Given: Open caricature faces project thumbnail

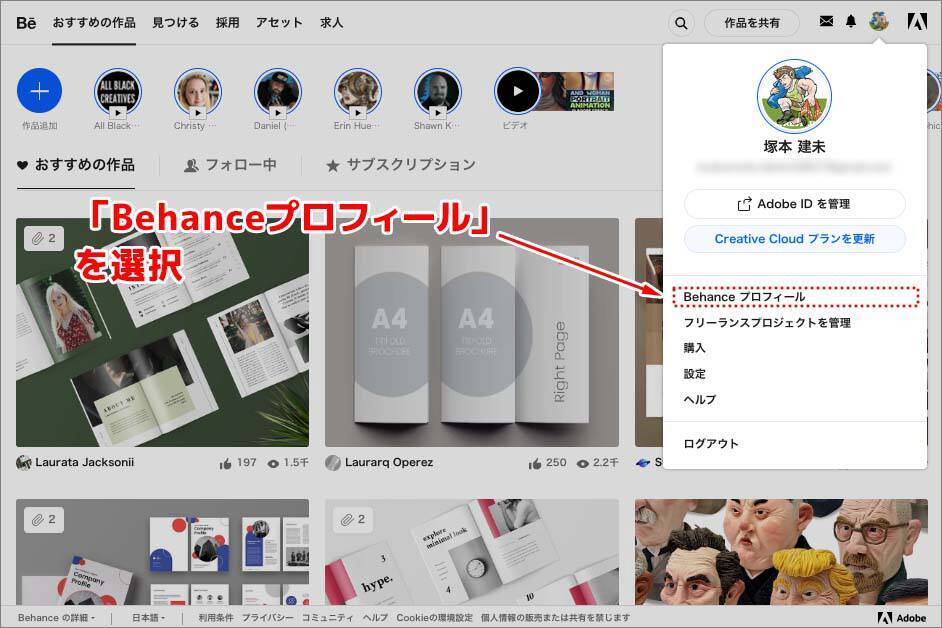Looking at the screenshot, I should coord(781,552).
